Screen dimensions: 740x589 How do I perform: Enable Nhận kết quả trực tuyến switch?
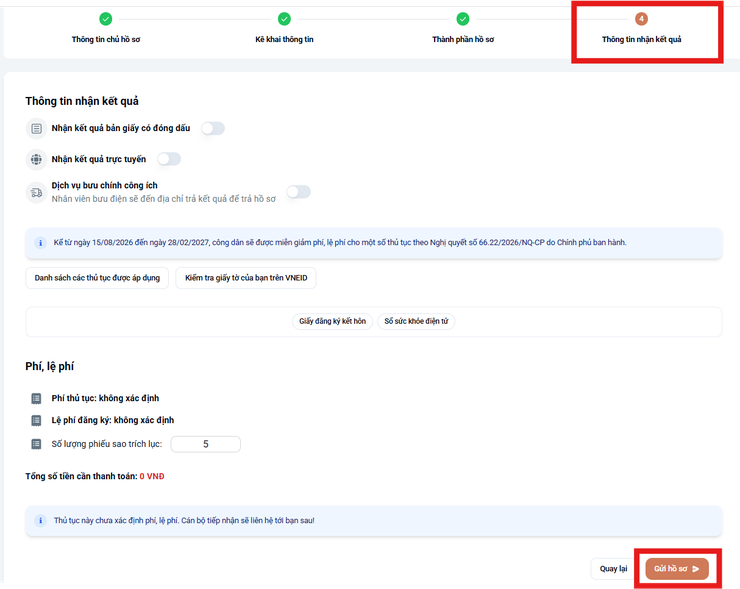(169, 159)
